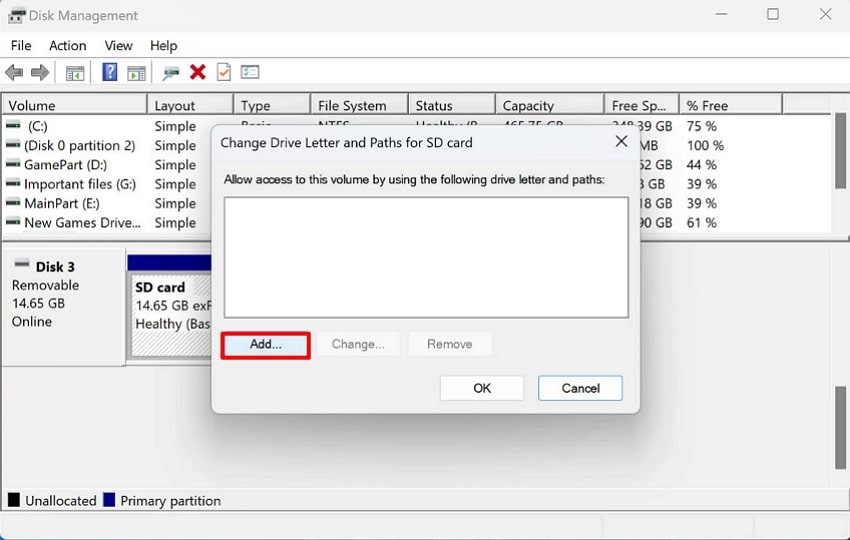Sort by the File System column header
The height and width of the screenshot is (540, 850).
point(359,105)
